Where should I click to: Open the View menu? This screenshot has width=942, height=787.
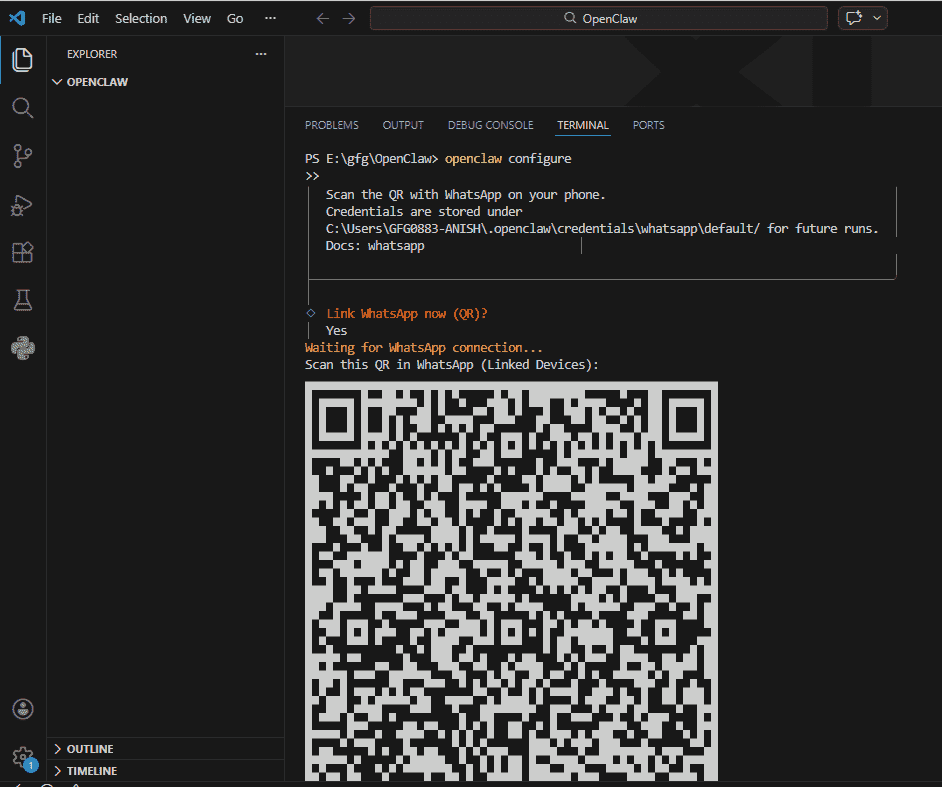pos(197,19)
